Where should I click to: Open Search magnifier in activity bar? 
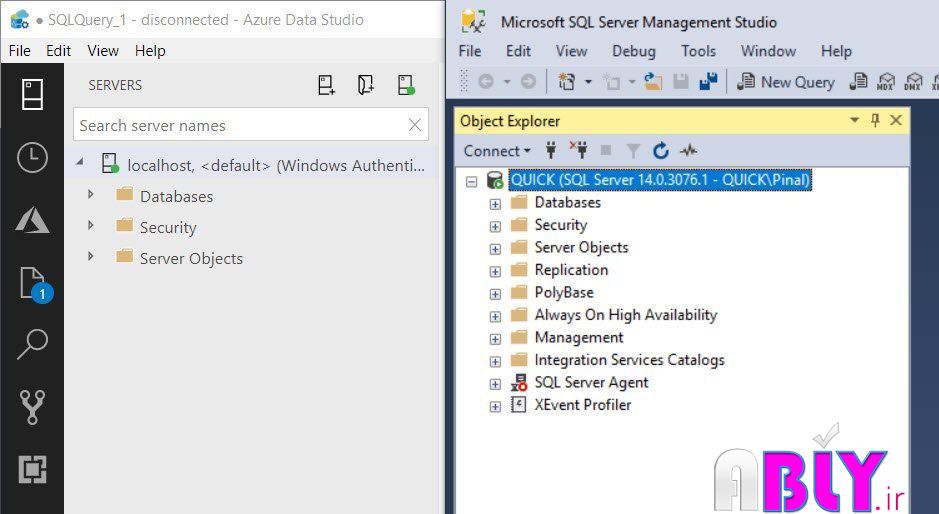(x=32, y=344)
